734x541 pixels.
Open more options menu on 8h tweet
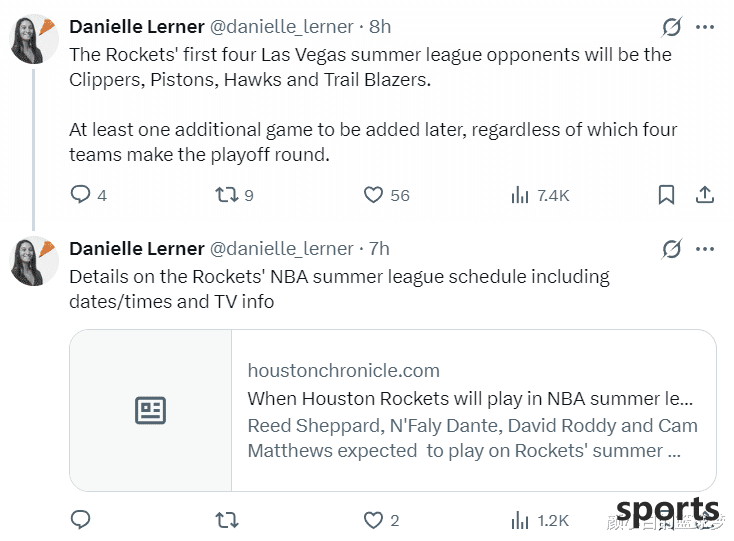[x=705, y=27]
